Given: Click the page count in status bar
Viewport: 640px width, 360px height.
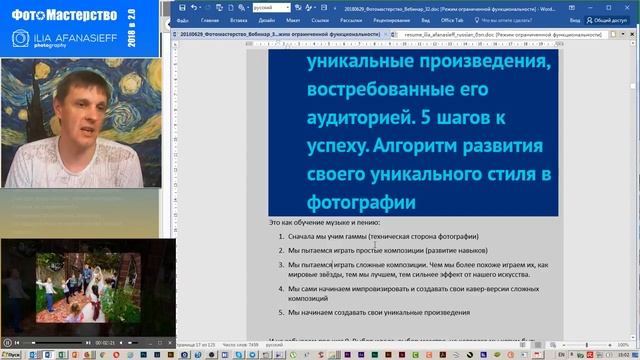Looking at the screenshot, I should [x=197, y=345].
